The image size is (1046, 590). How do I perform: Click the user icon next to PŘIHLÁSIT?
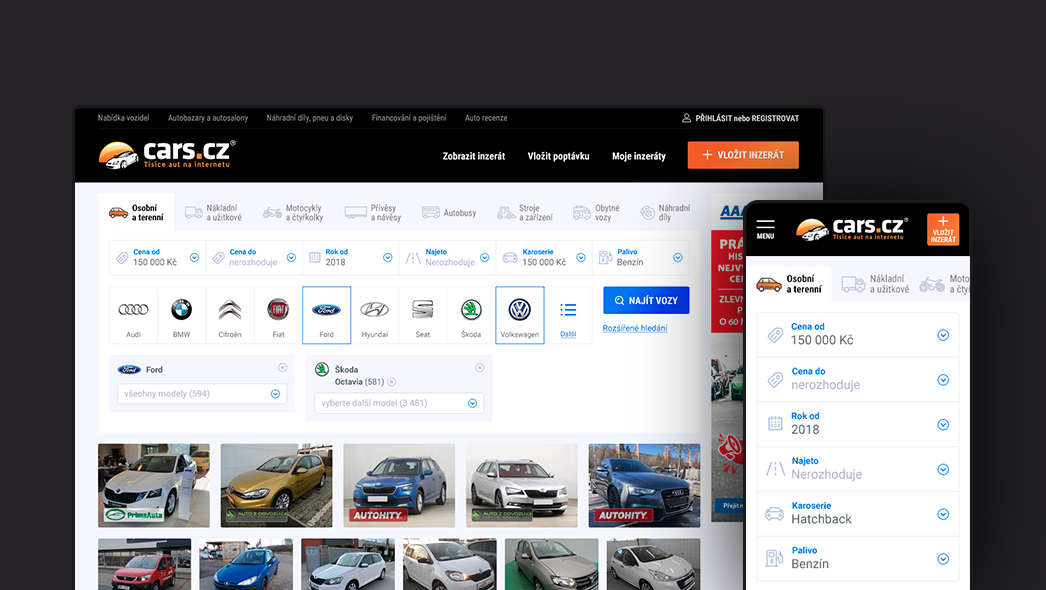pyautogui.click(x=686, y=118)
